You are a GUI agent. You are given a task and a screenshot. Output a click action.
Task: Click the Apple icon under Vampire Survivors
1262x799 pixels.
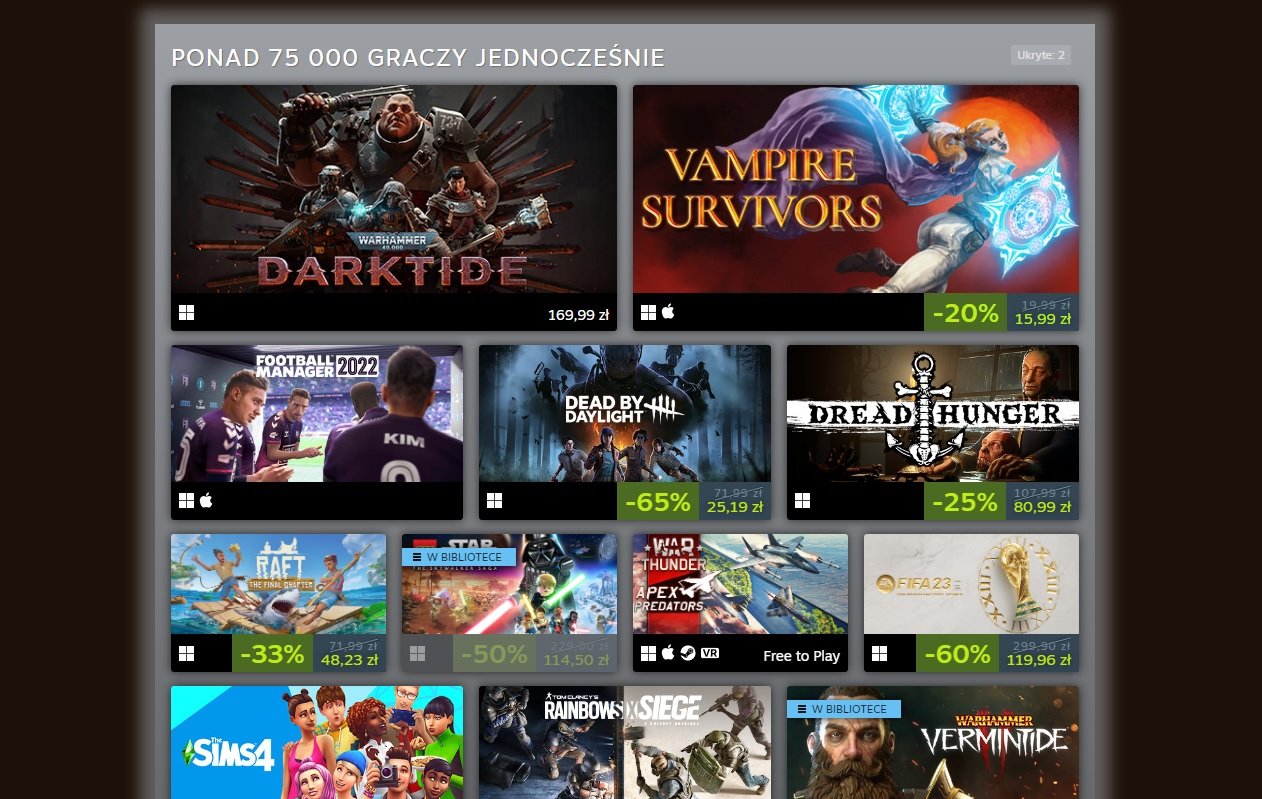tap(668, 312)
